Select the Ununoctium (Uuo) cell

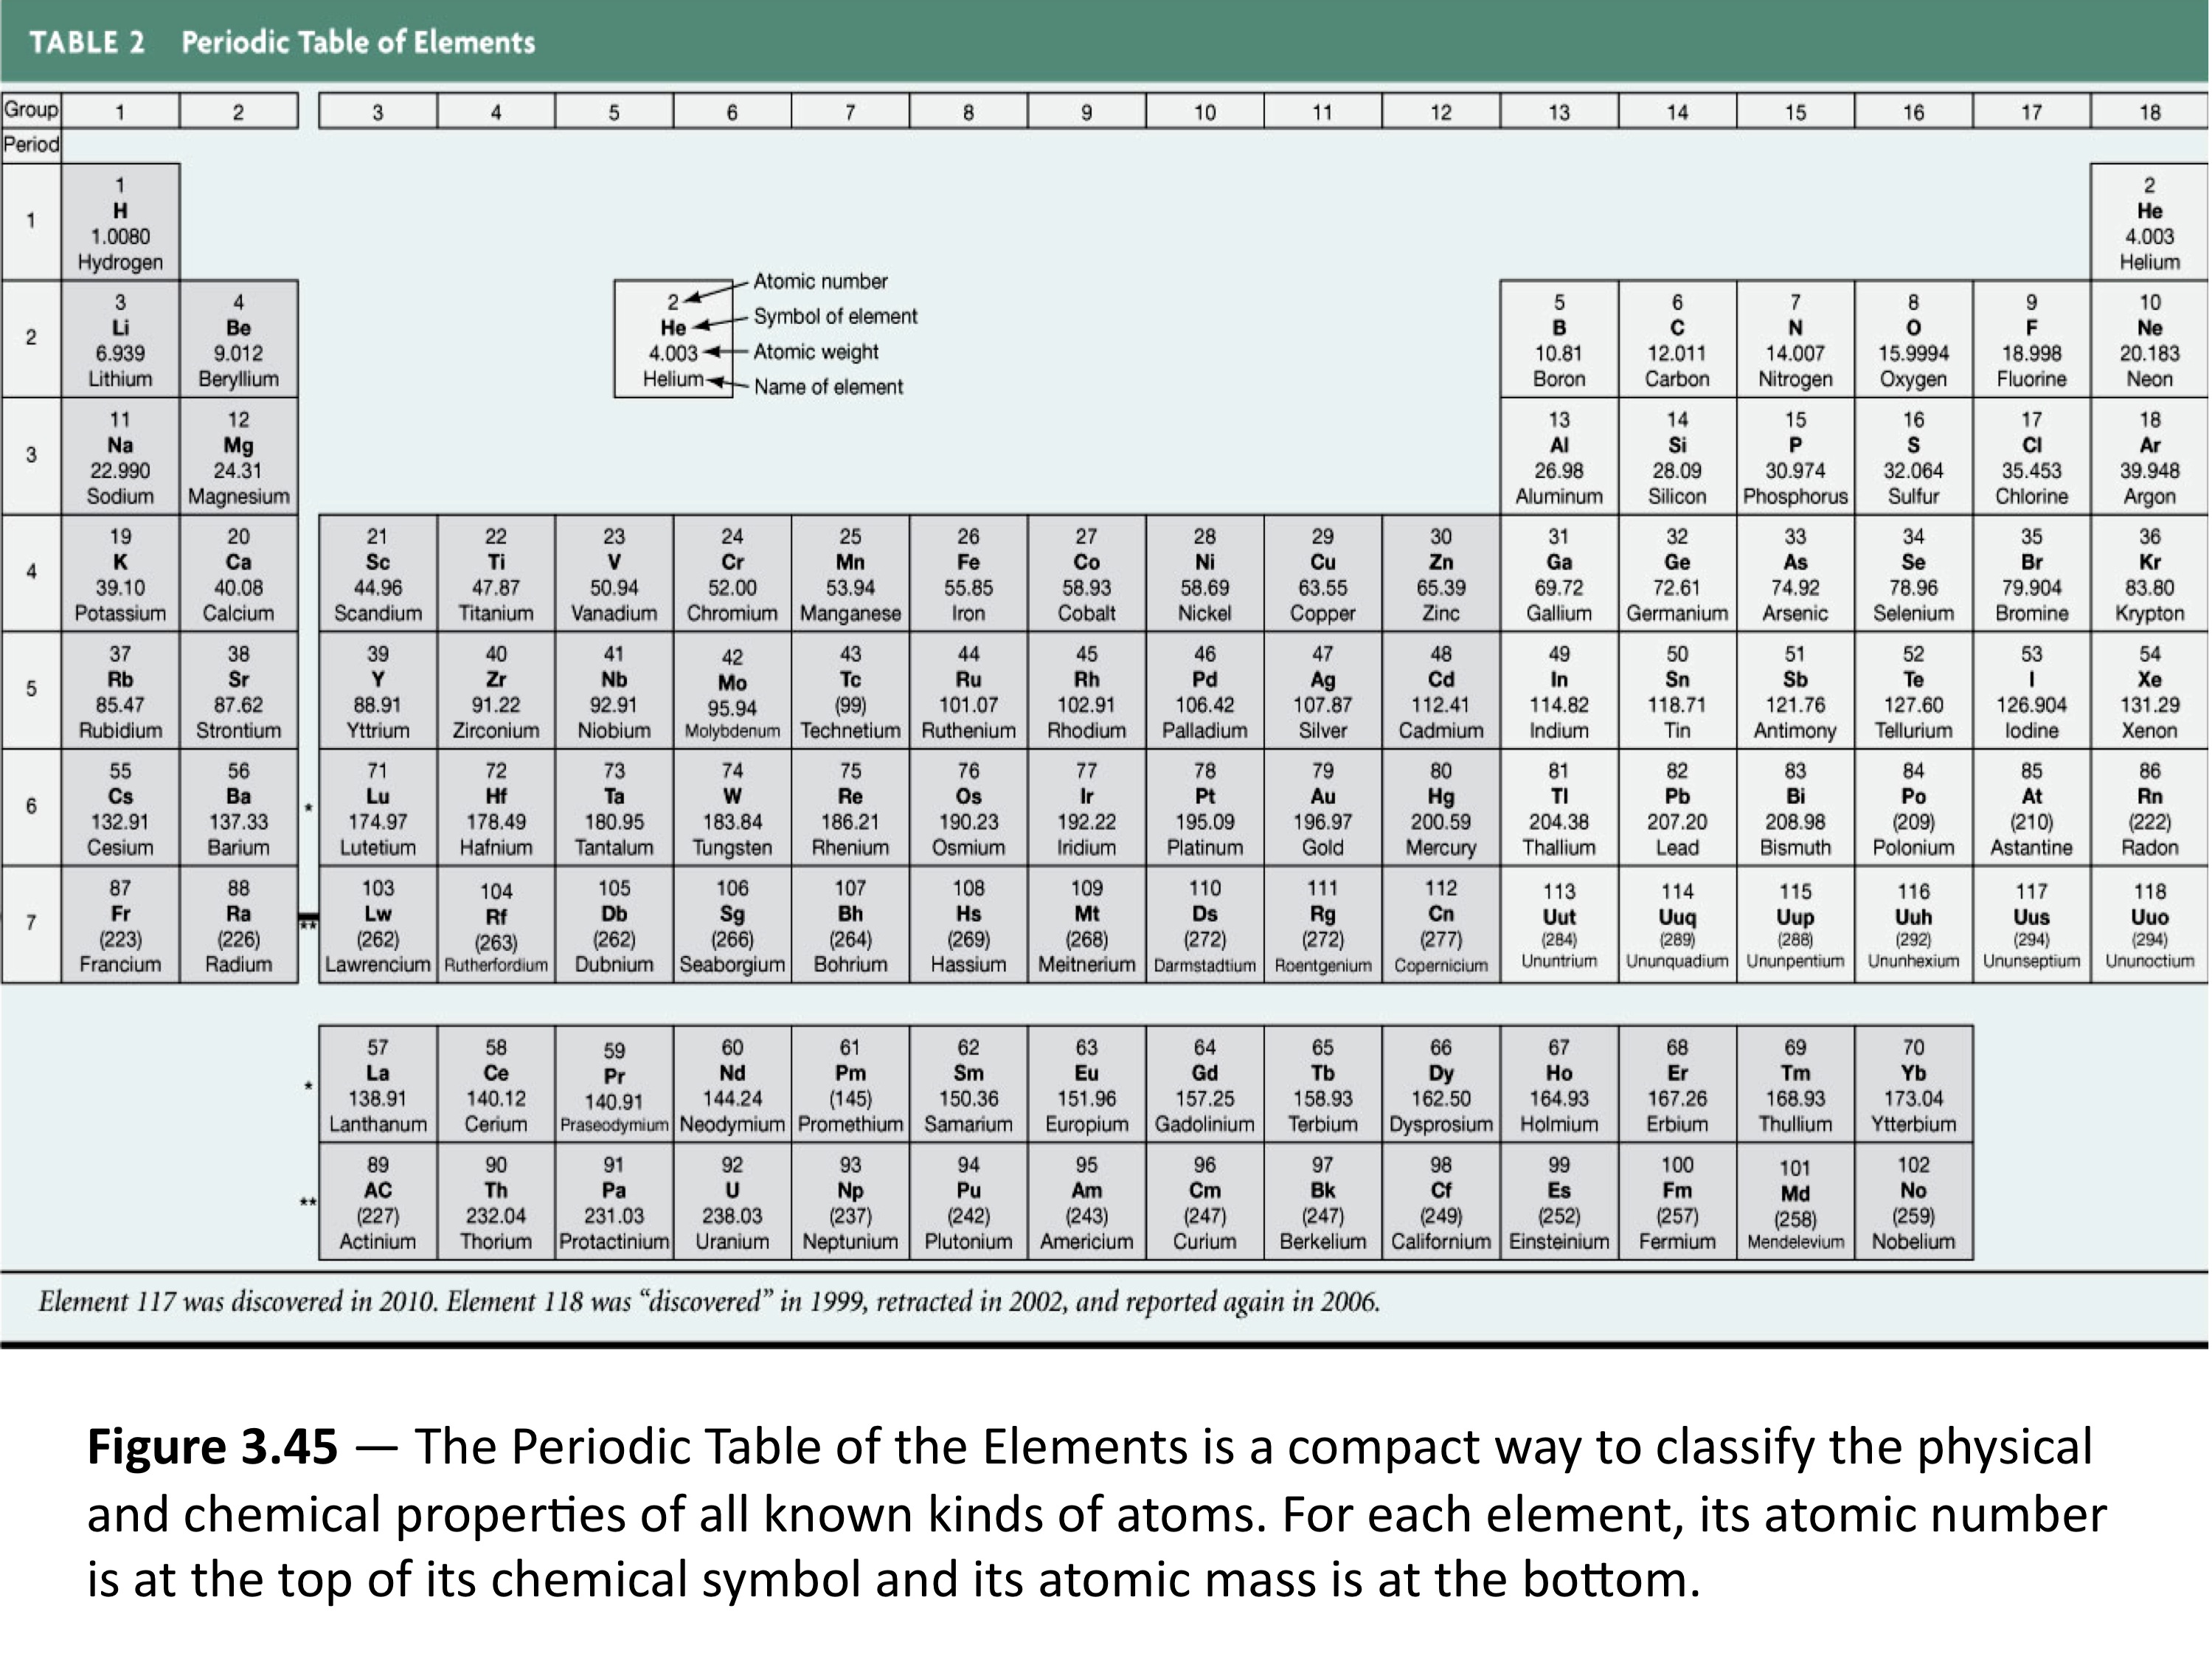[2149, 925]
